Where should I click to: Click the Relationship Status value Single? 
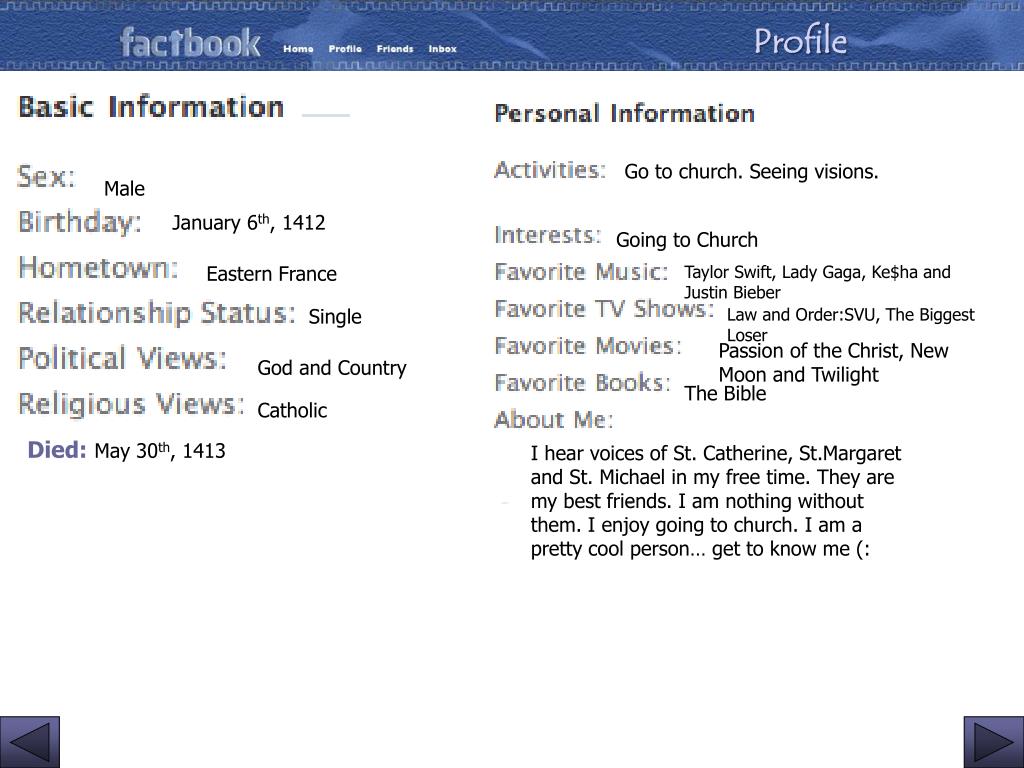(335, 317)
